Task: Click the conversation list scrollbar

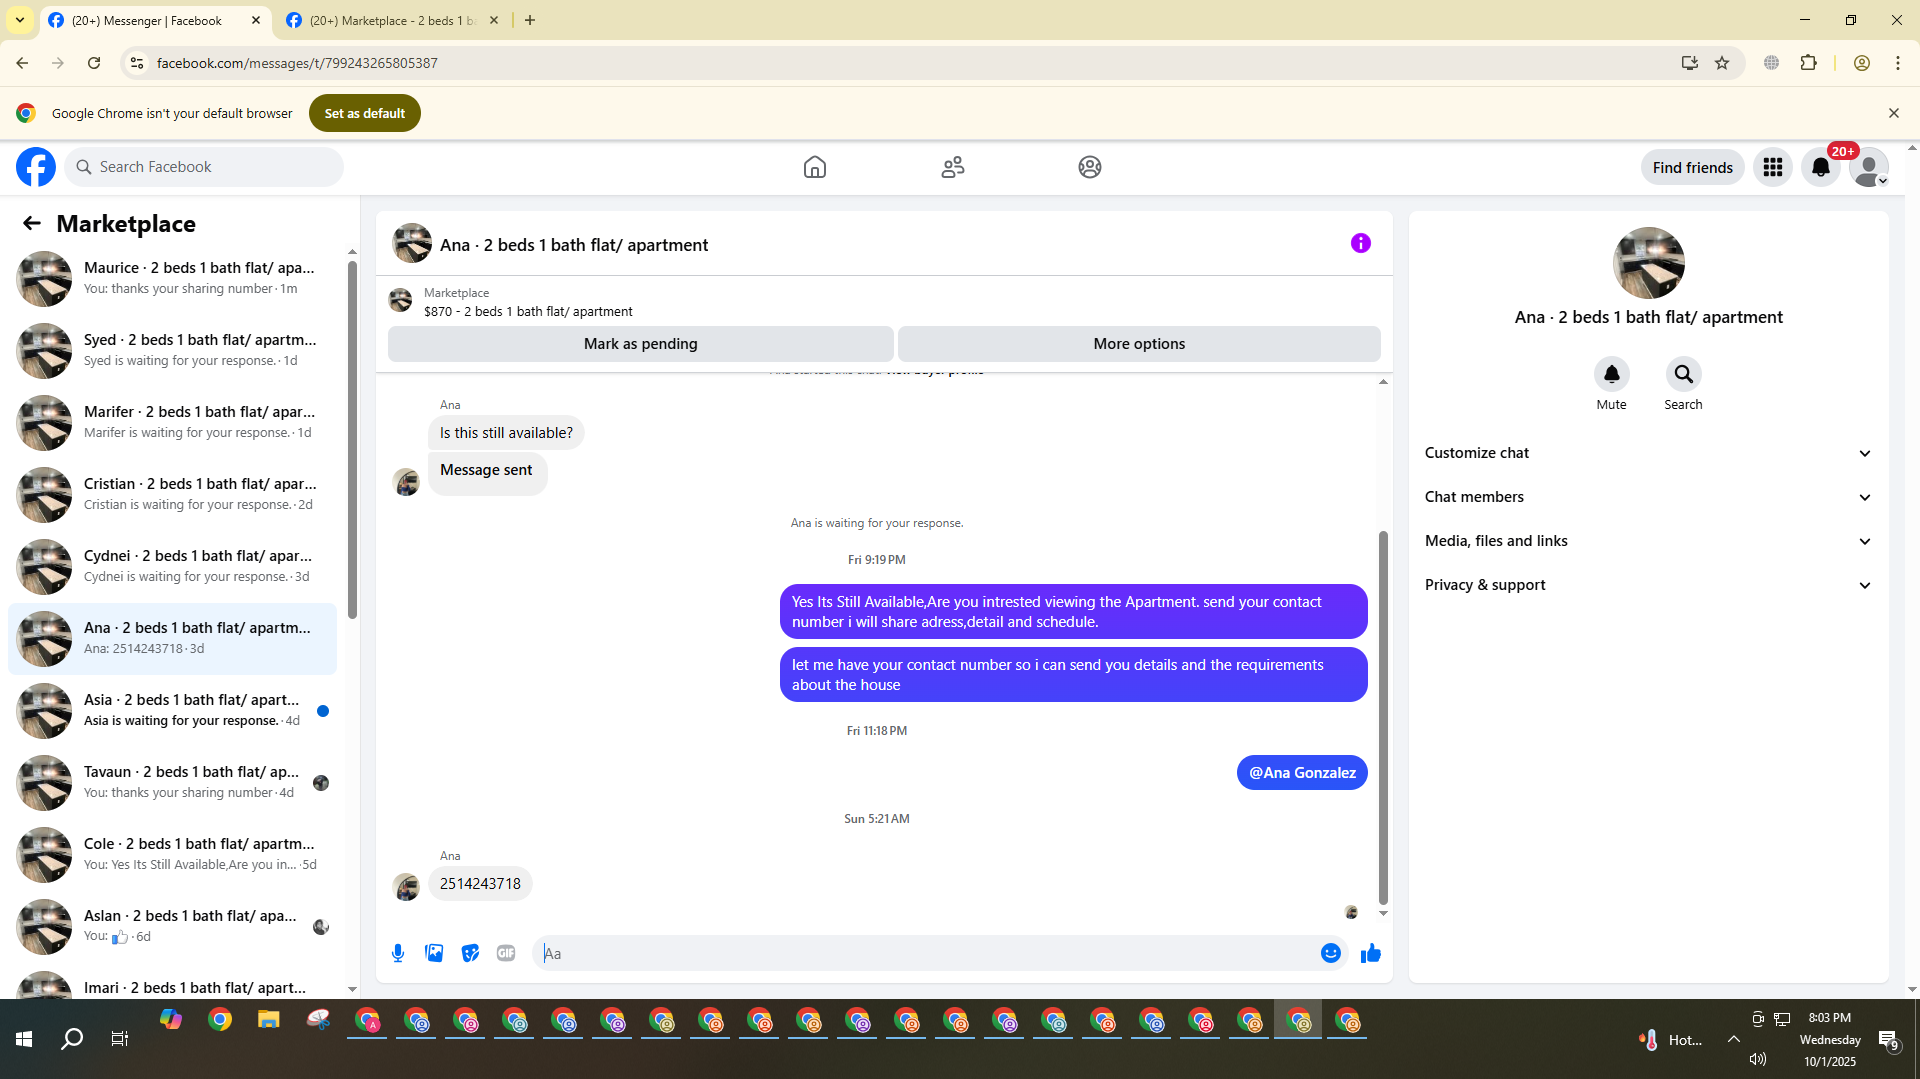Action: pyautogui.click(x=352, y=440)
